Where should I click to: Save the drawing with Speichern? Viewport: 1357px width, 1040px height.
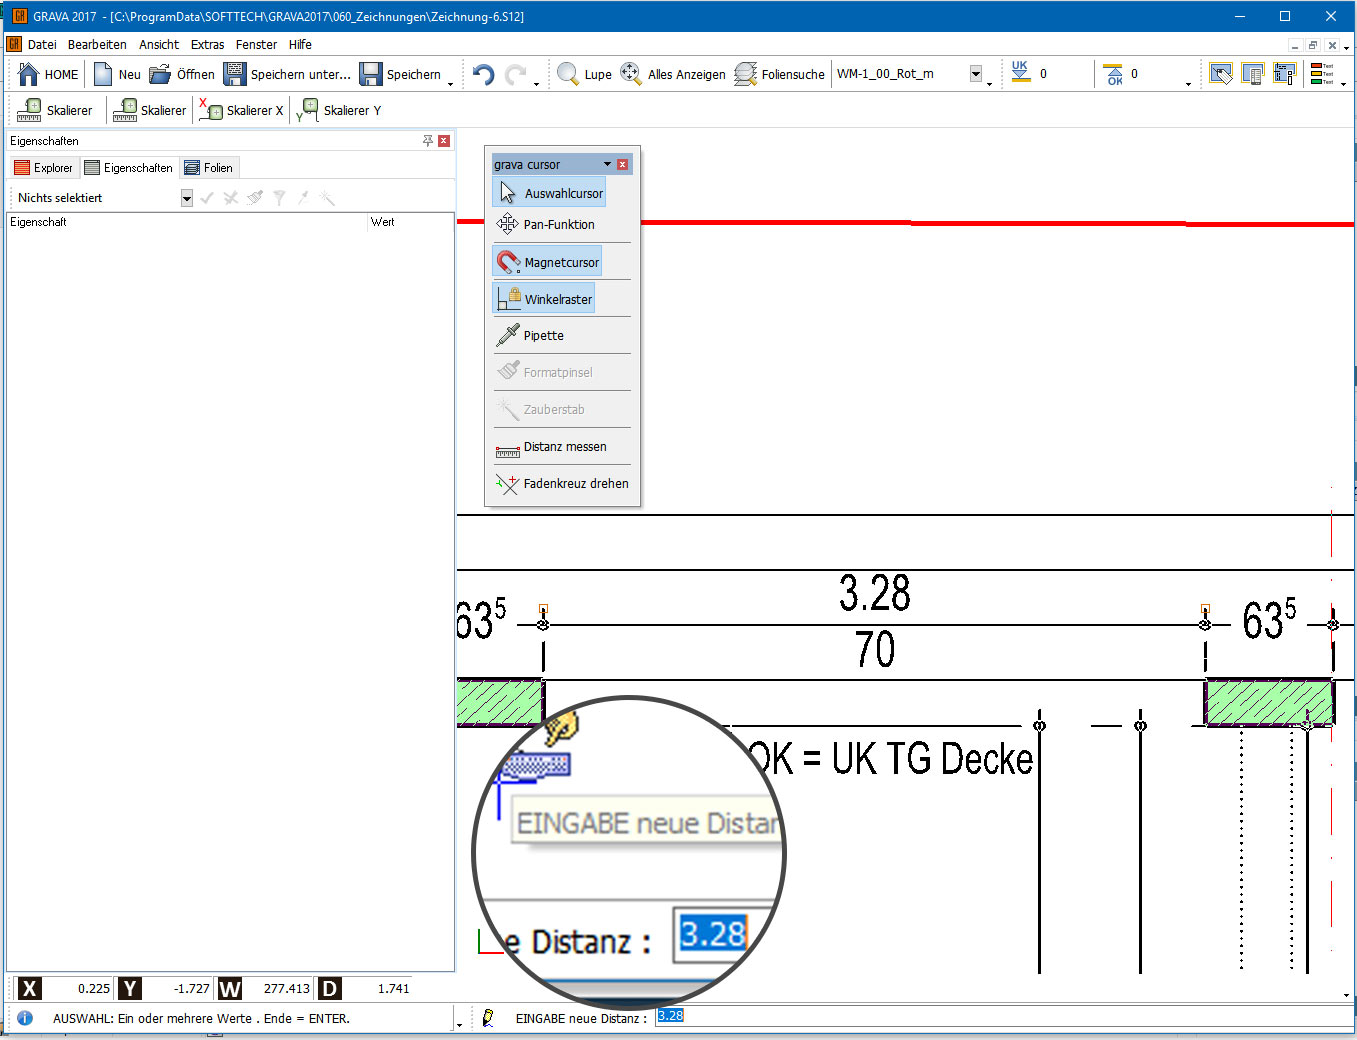click(x=400, y=74)
